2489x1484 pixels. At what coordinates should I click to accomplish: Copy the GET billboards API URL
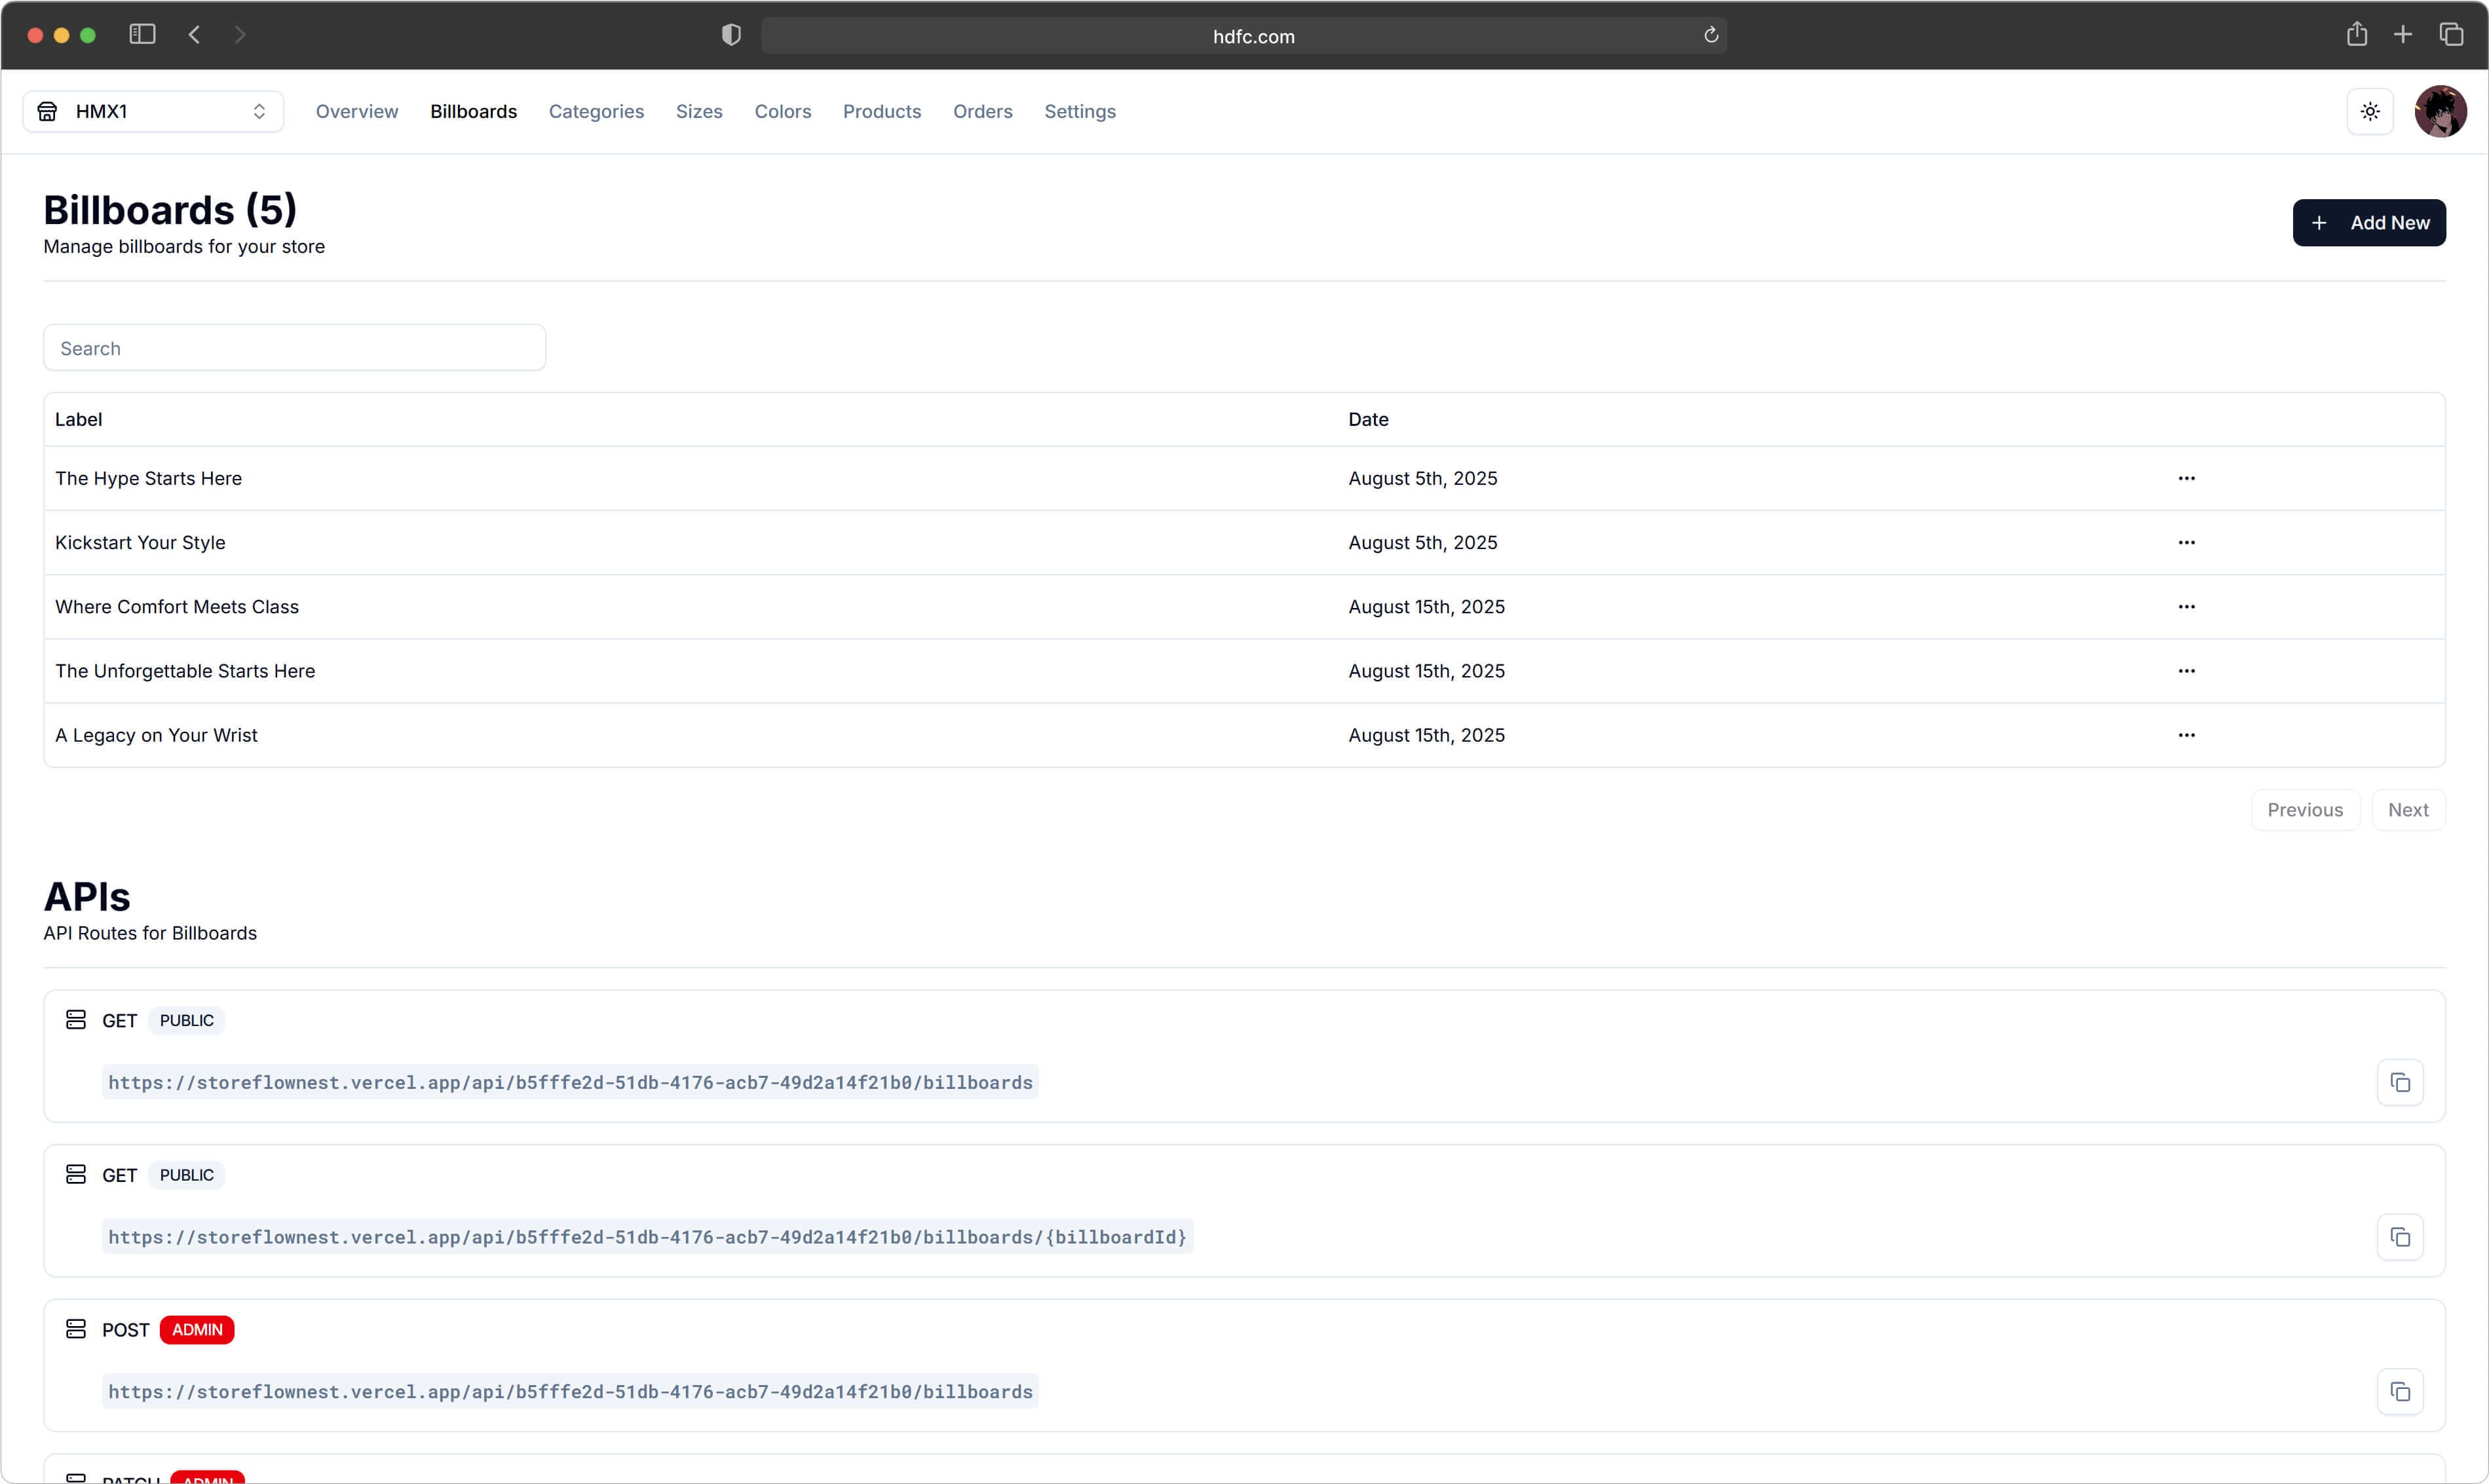tap(2400, 1083)
